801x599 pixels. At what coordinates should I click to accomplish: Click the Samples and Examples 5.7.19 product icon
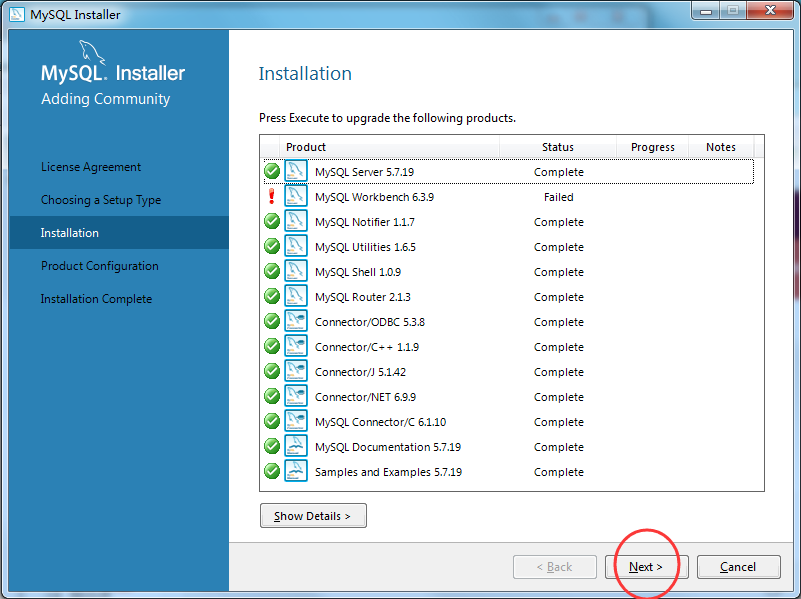click(296, 471)
